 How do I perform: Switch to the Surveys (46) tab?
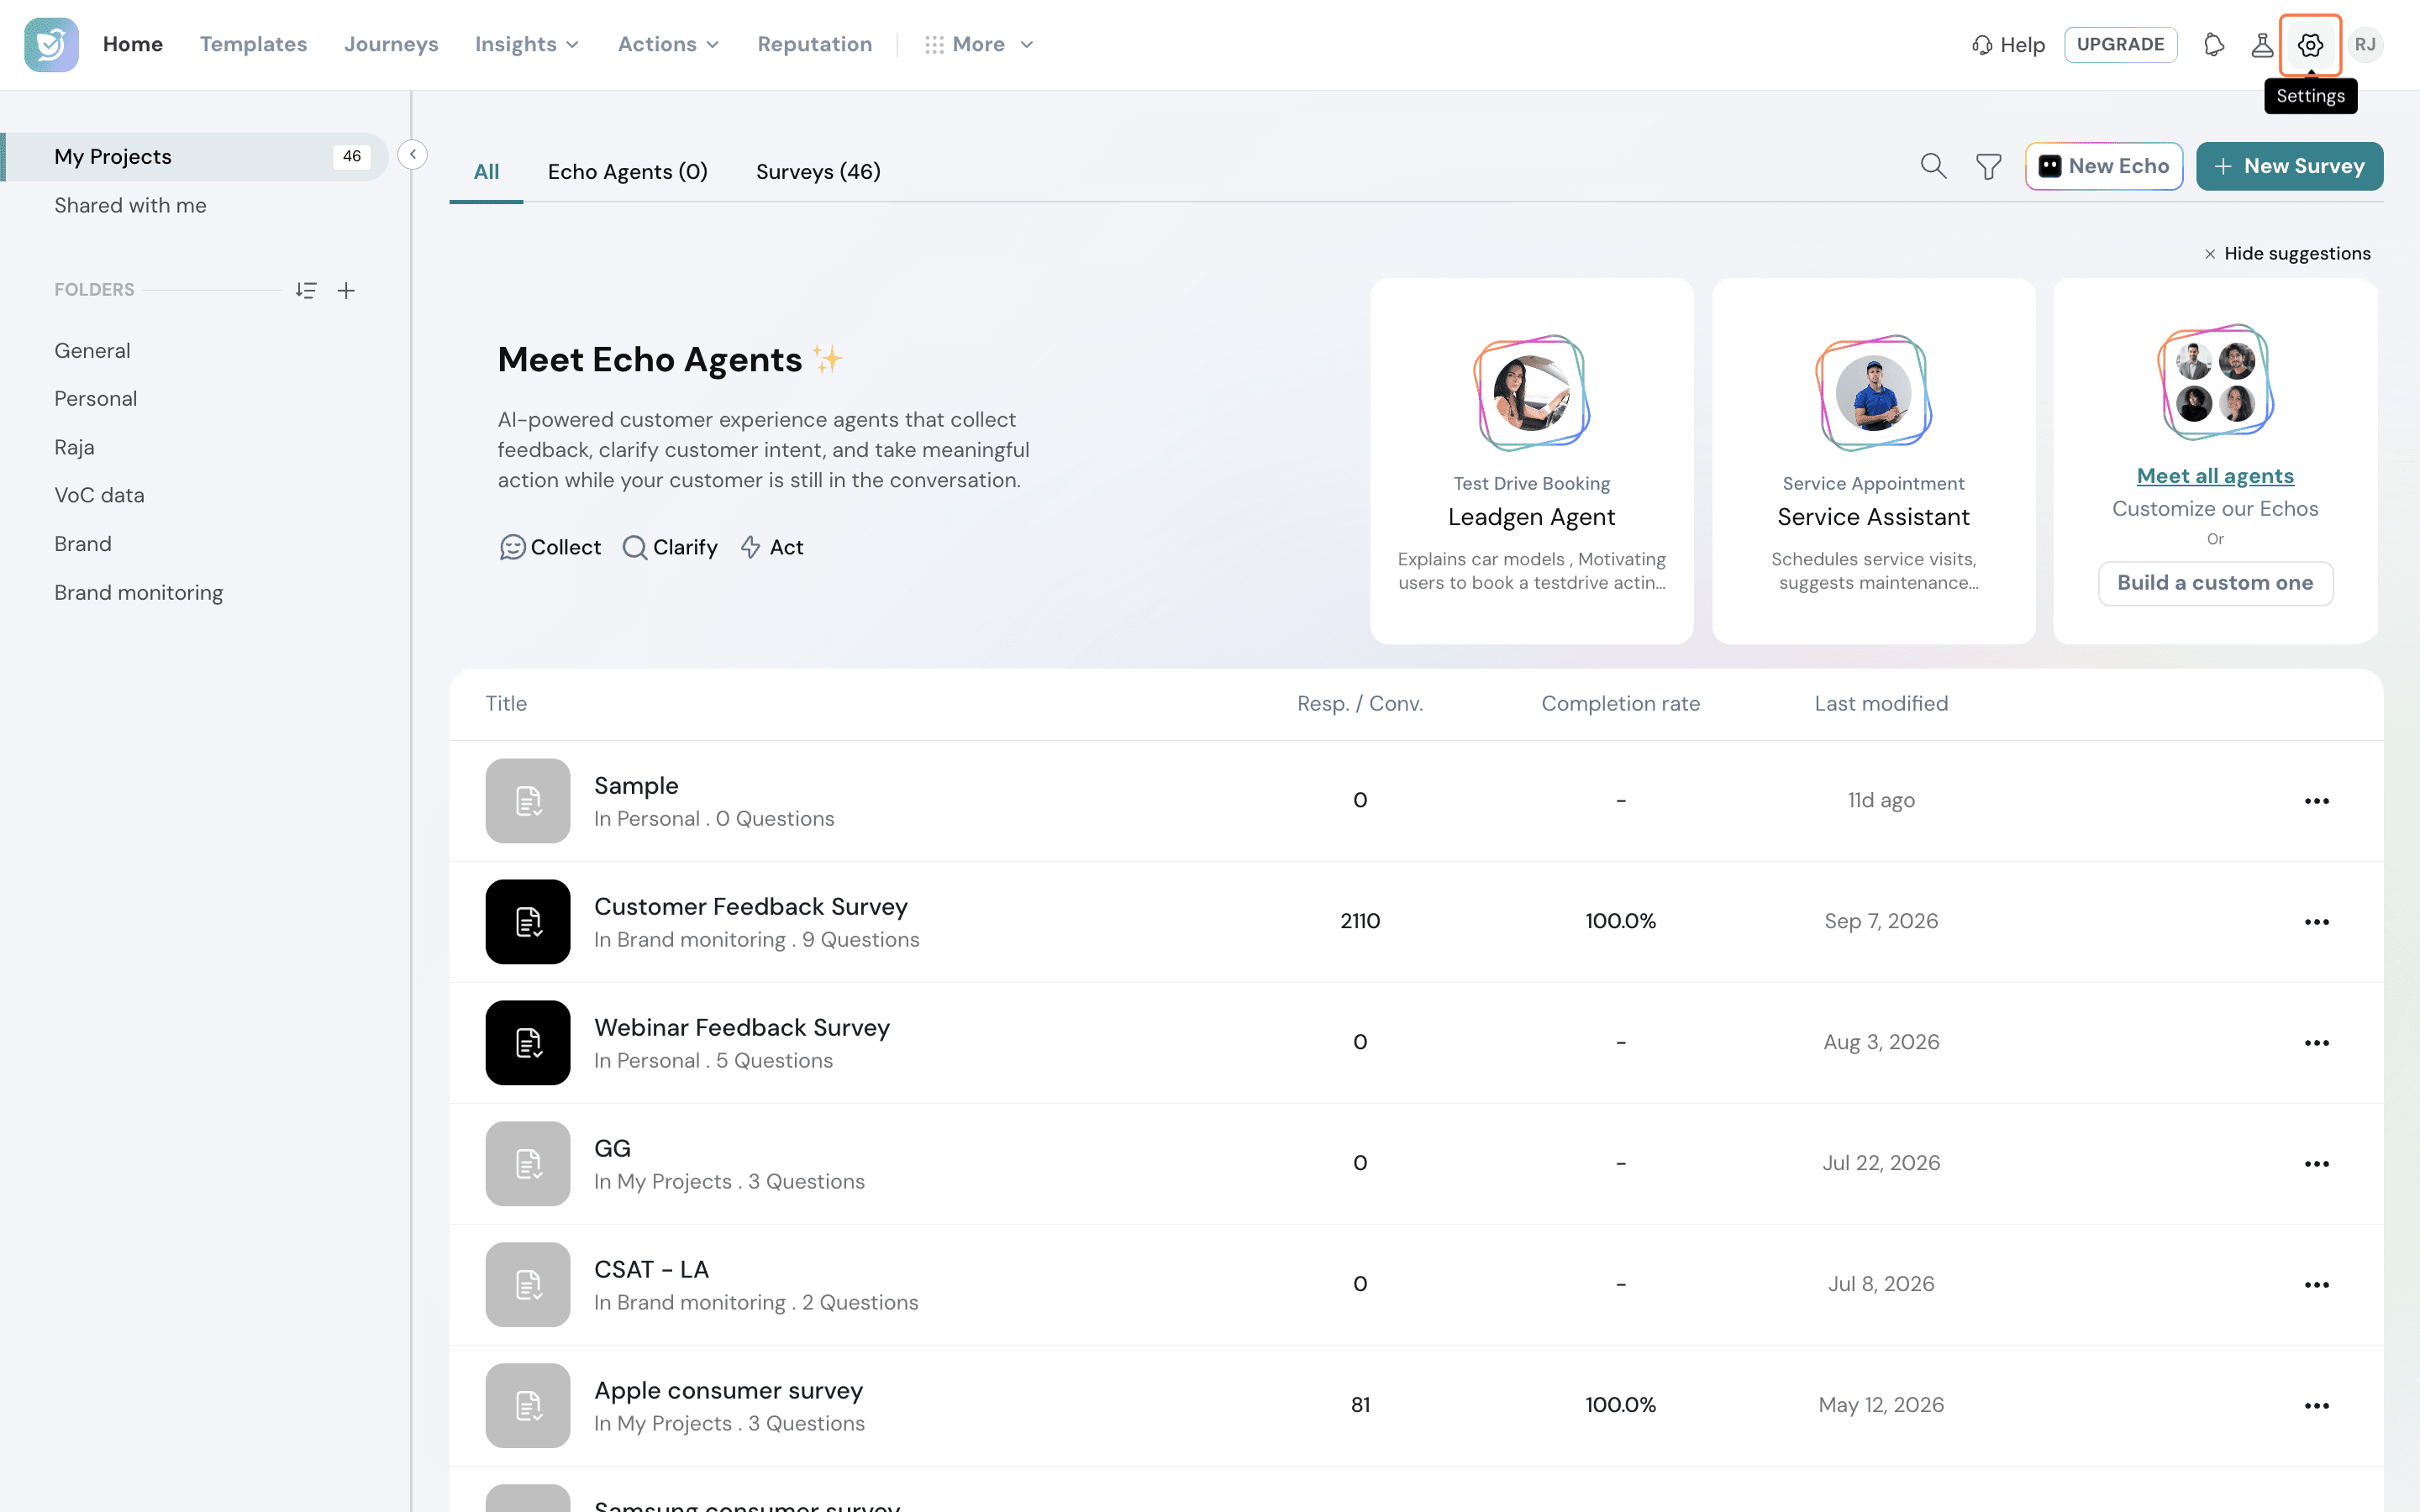pyautogui.click(x=818, y=172)
